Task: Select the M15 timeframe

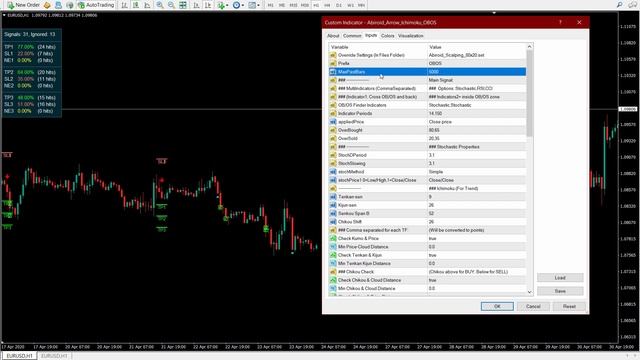Action: coord(293,5)
